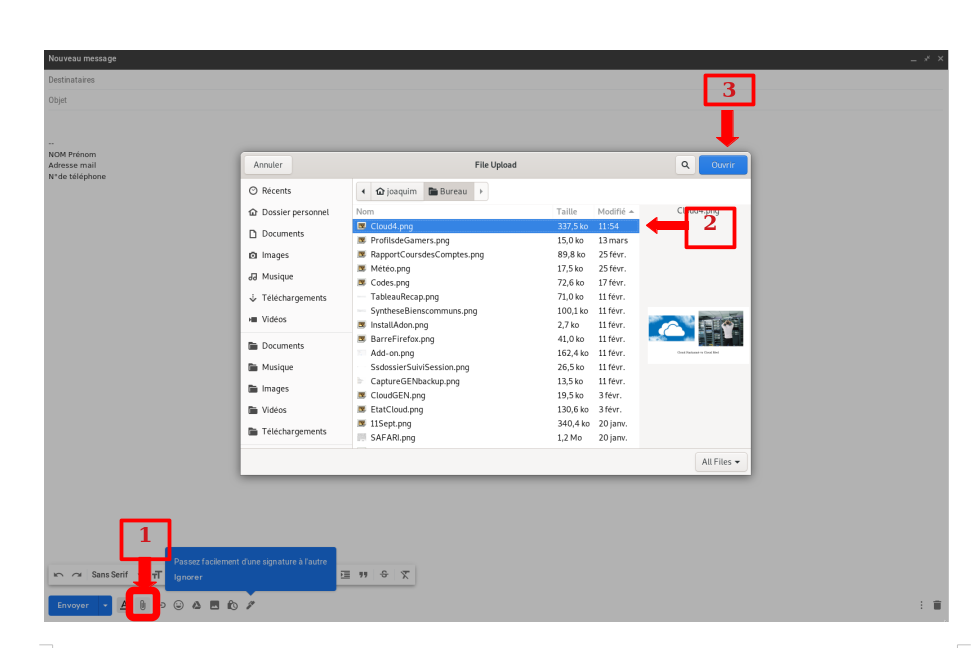Click the insert photo icon
Screen dimensions: 977x648
[214, 605]
